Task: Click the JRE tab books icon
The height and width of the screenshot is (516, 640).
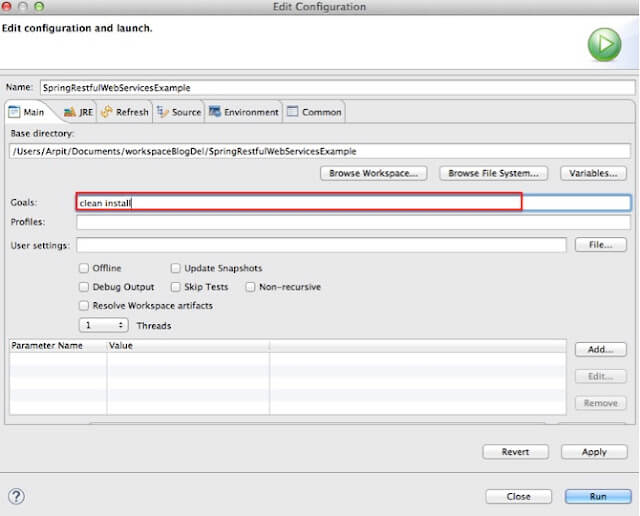Action: coord(70,112)
